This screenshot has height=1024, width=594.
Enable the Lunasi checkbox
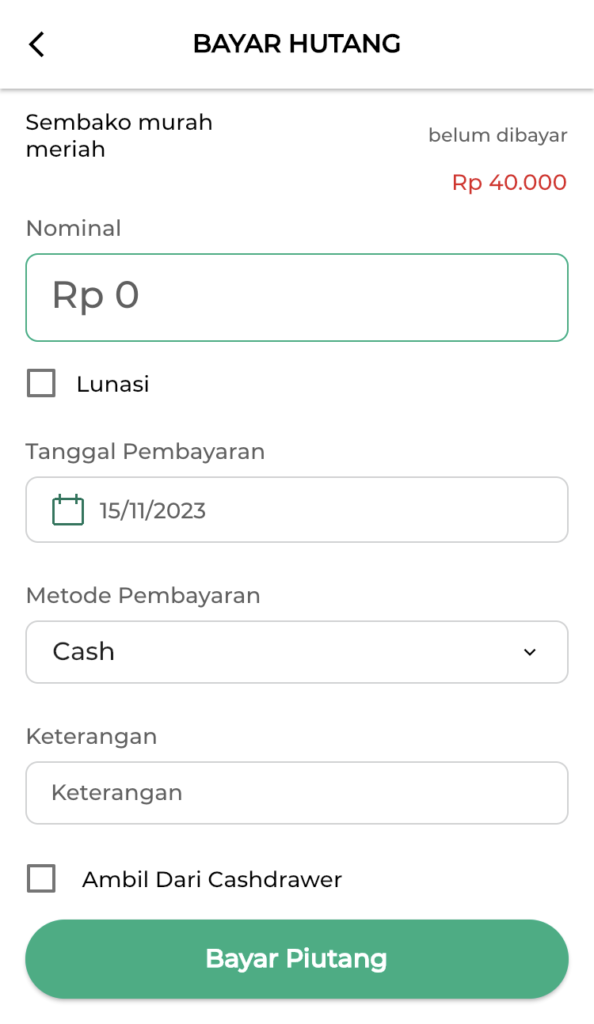pos(40,383)
